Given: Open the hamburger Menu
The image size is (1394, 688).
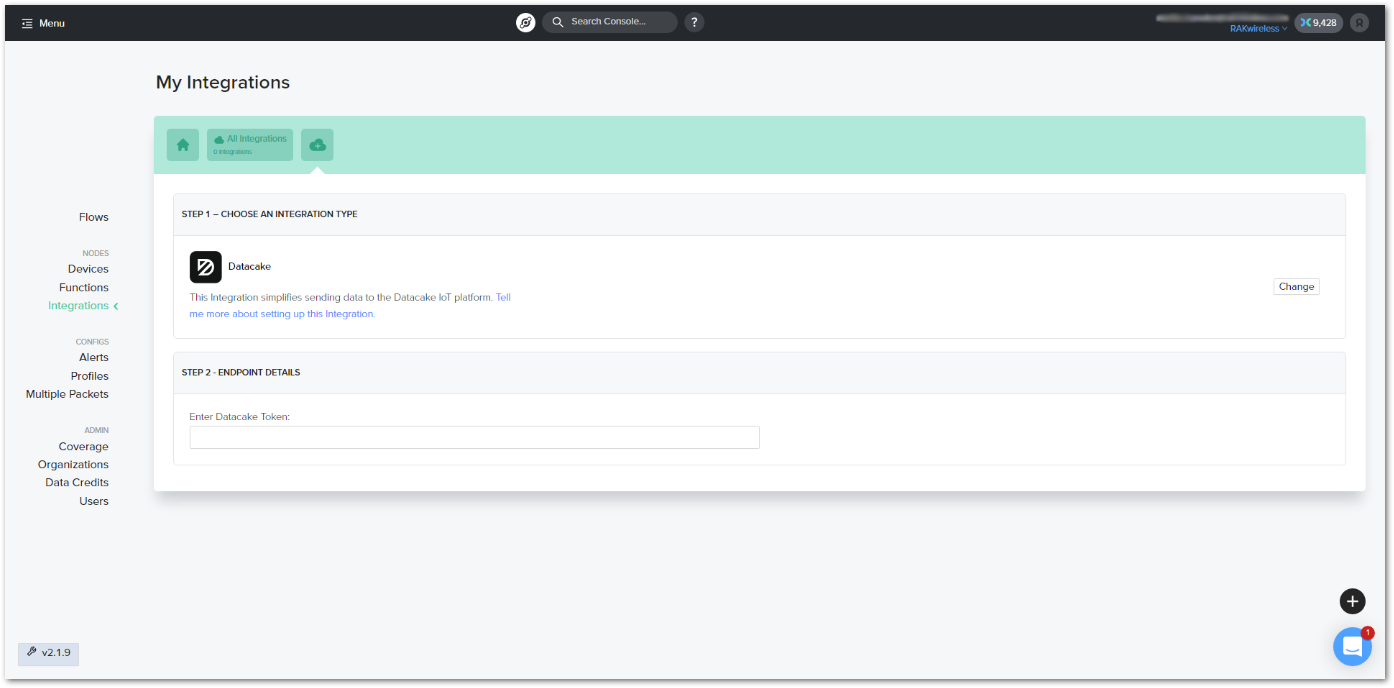Looking at the screenshot, I should tap(43, 23).
